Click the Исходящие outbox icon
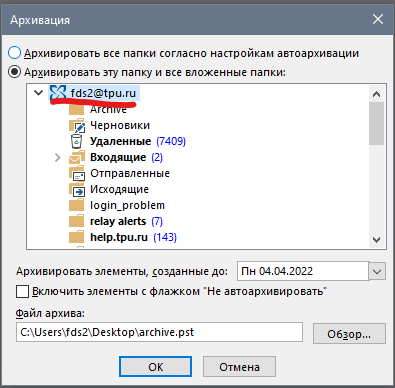The width and height of the screenshot is (395, 388). pyautogui.click(x=77, y=189)
